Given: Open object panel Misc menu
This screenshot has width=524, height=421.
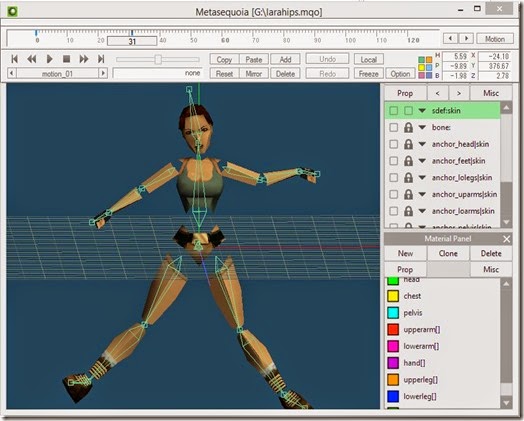Looking at the screenshot, I should [x=491, y=93].
